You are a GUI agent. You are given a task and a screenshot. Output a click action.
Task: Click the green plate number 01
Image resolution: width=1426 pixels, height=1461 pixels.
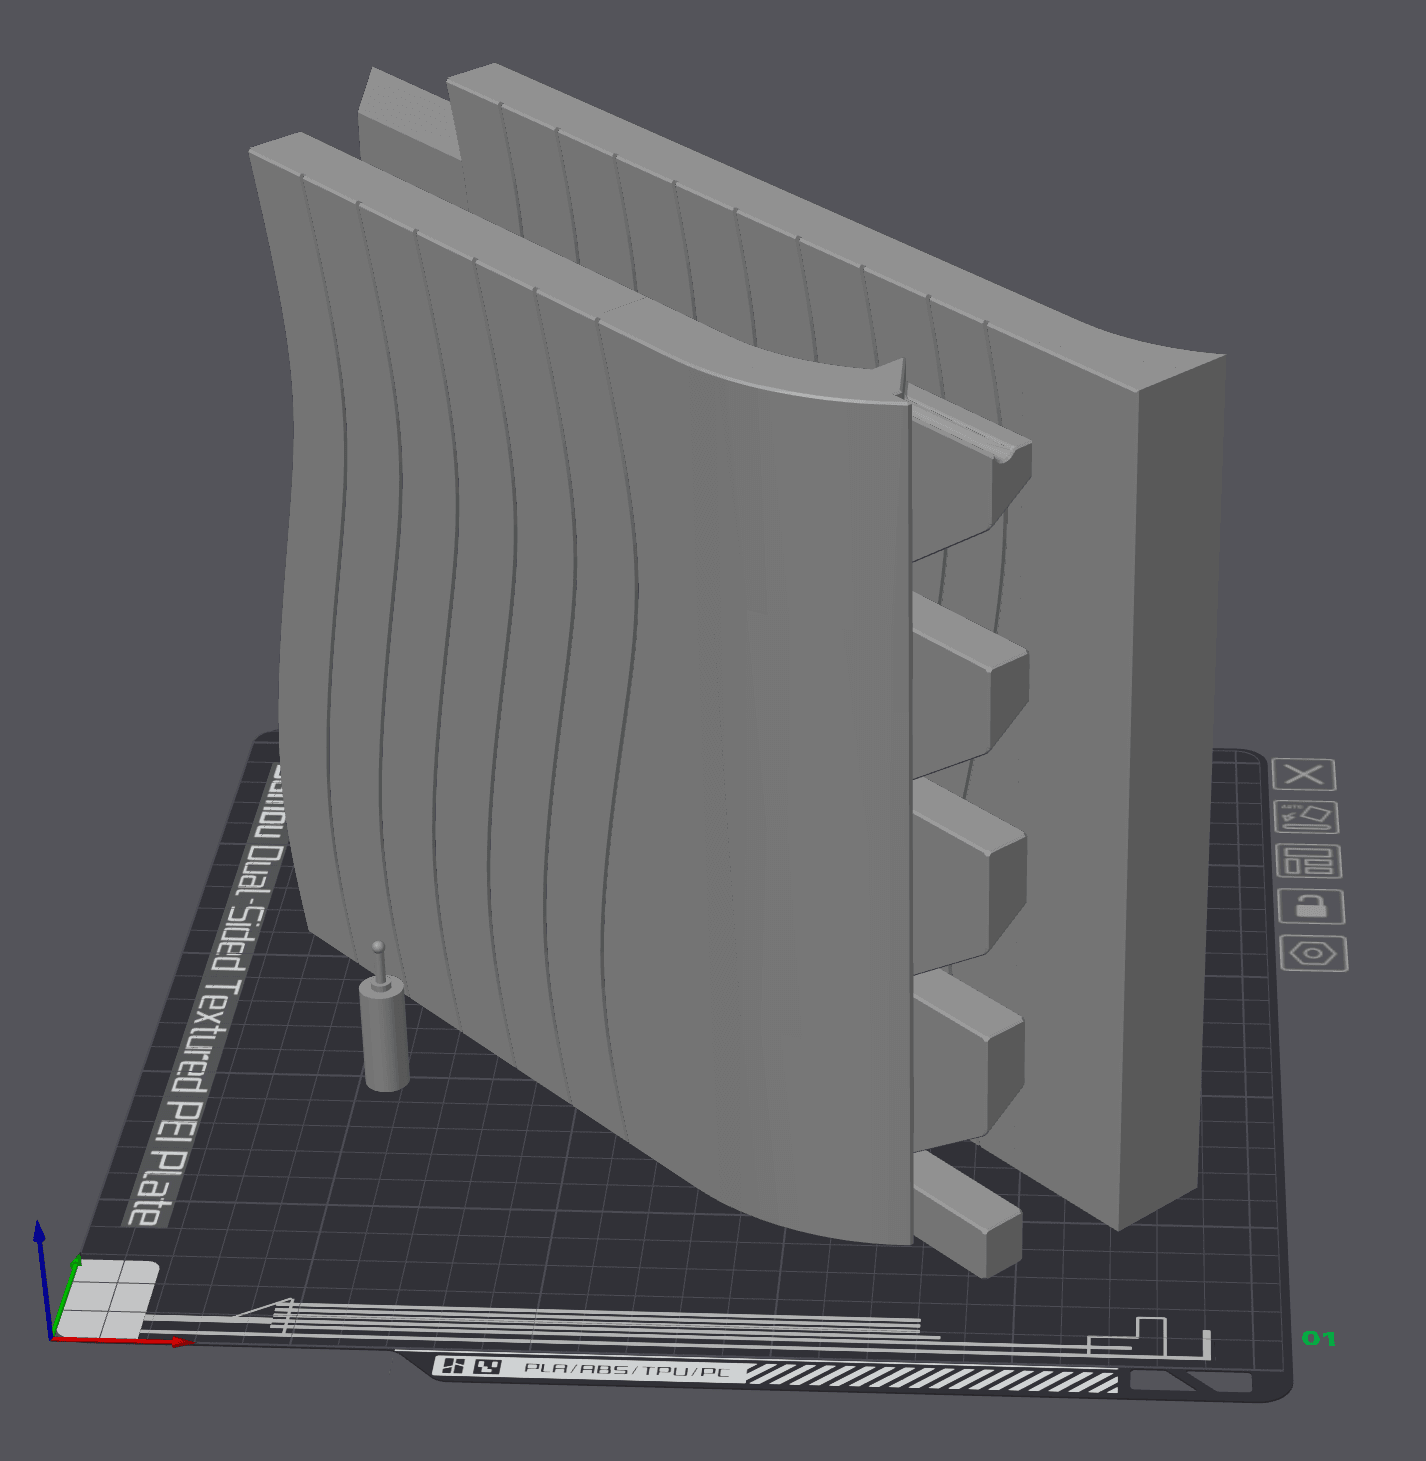coord(1318,1338)
